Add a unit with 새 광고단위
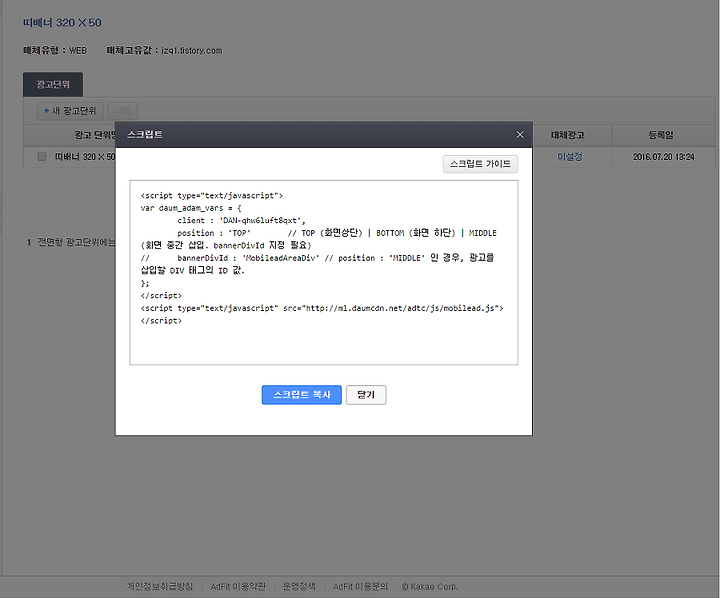 [70, 111]
